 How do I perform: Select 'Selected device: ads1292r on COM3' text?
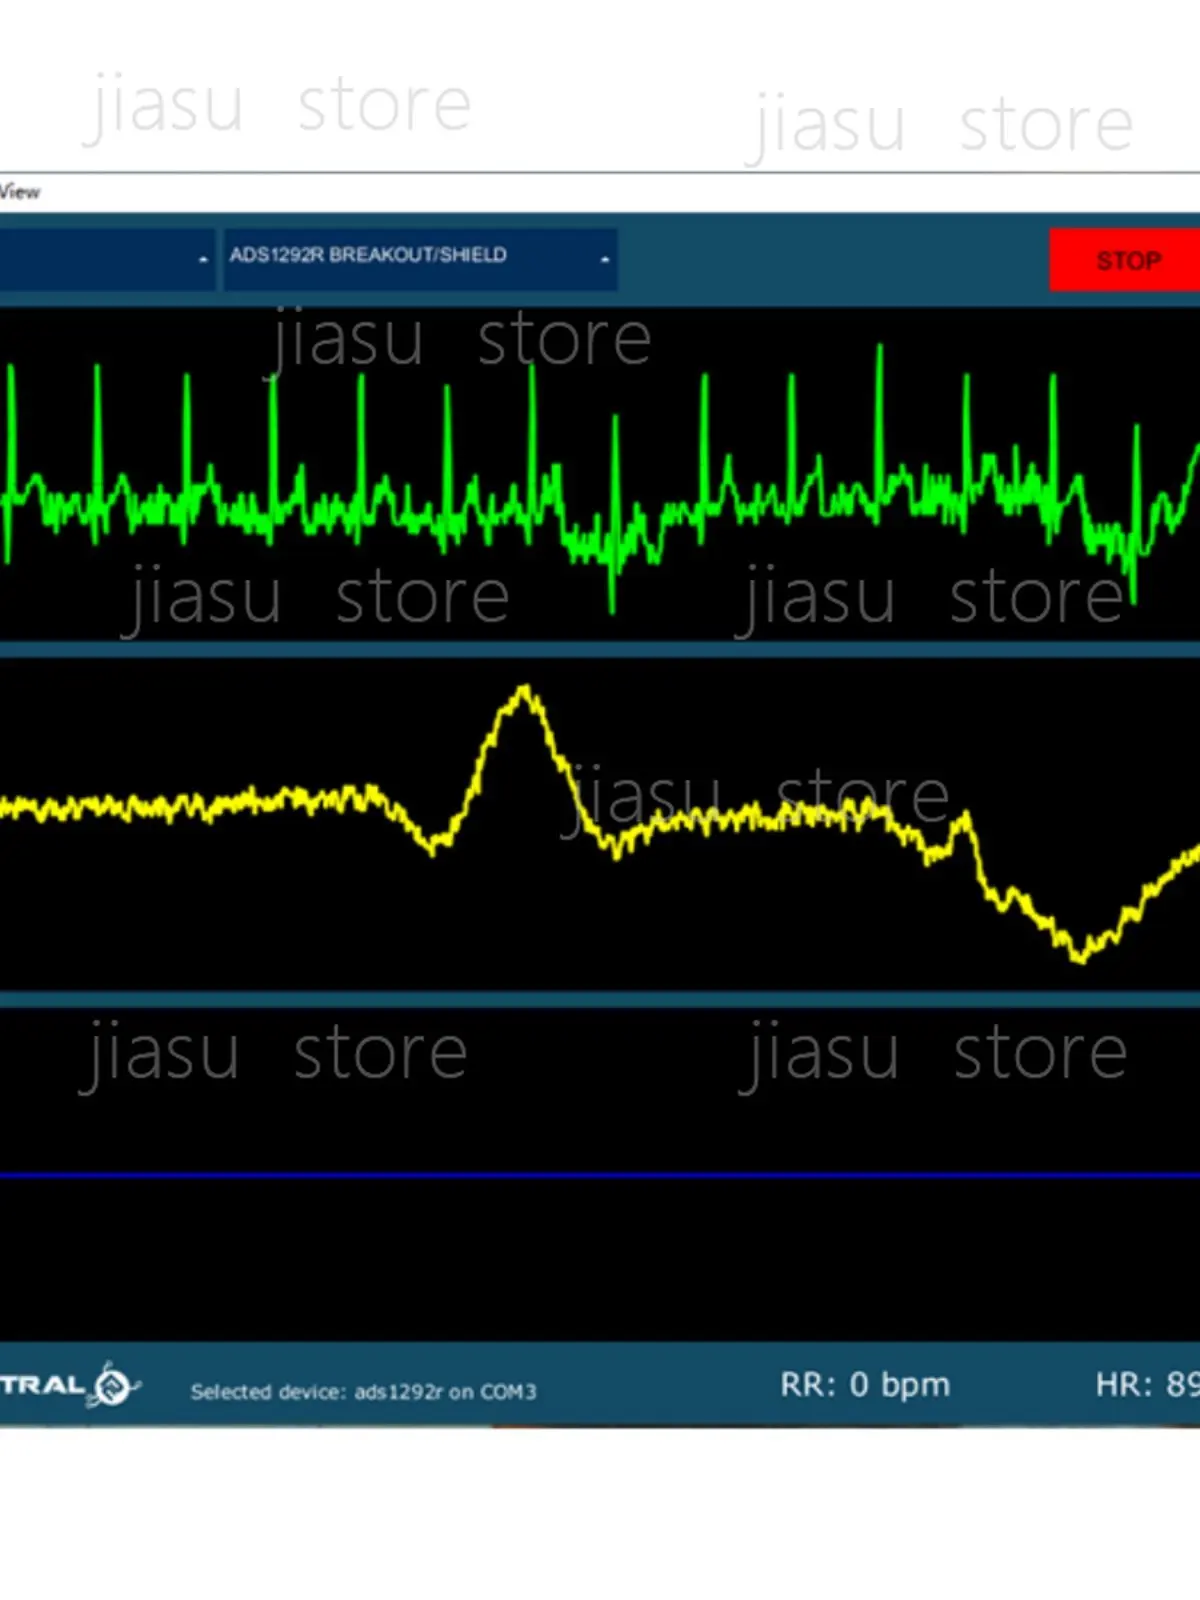click(363, 1391)
